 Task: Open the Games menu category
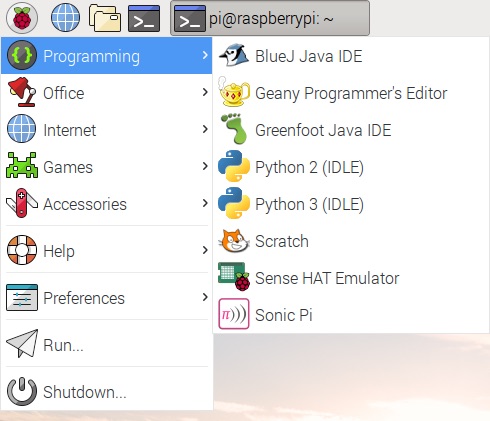pos(107,166)
